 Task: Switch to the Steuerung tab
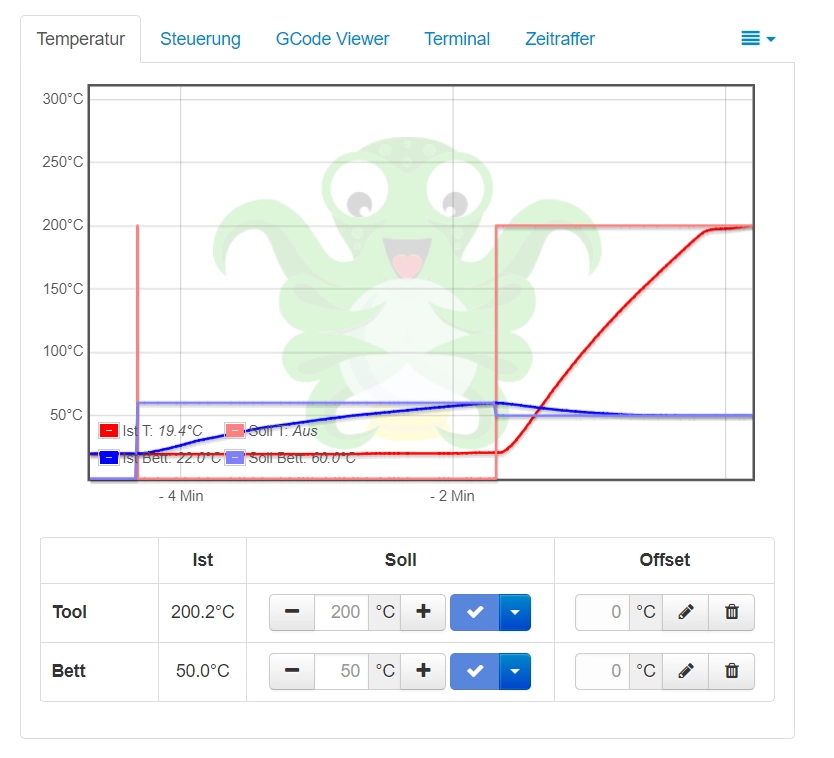click(x=200, y=39)
